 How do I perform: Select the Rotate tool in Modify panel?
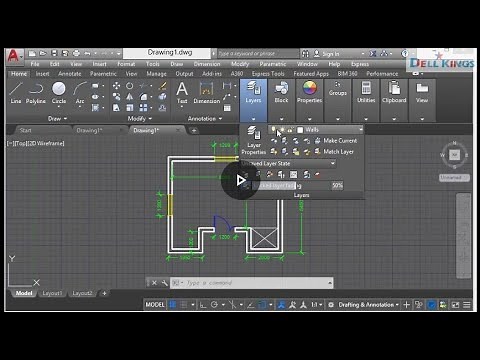coord(129,86)
